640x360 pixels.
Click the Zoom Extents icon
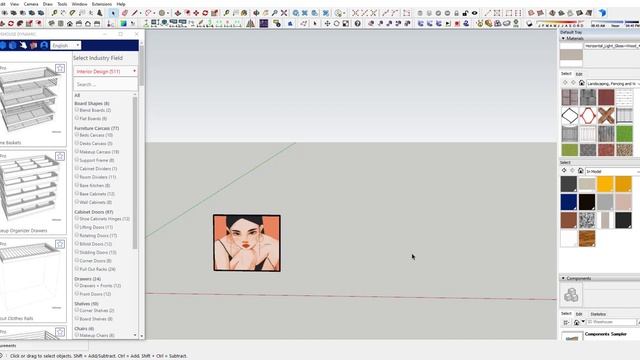[284, 13]
